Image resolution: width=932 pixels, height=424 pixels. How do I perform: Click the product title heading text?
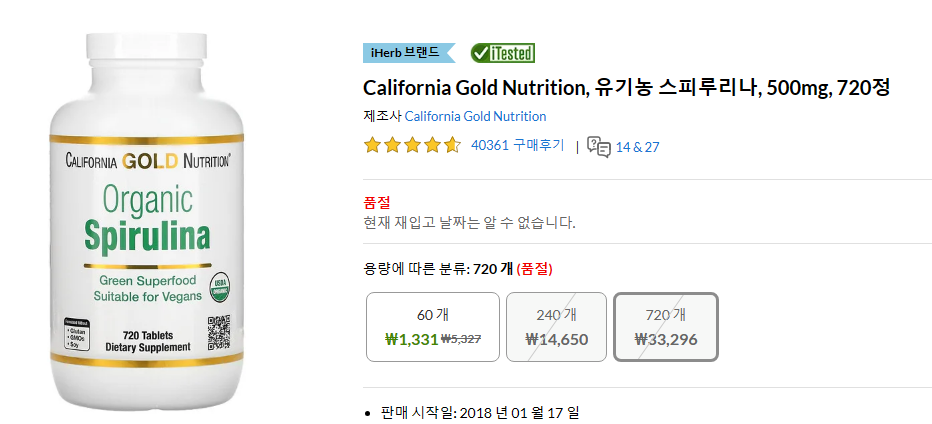pos(626,88)
